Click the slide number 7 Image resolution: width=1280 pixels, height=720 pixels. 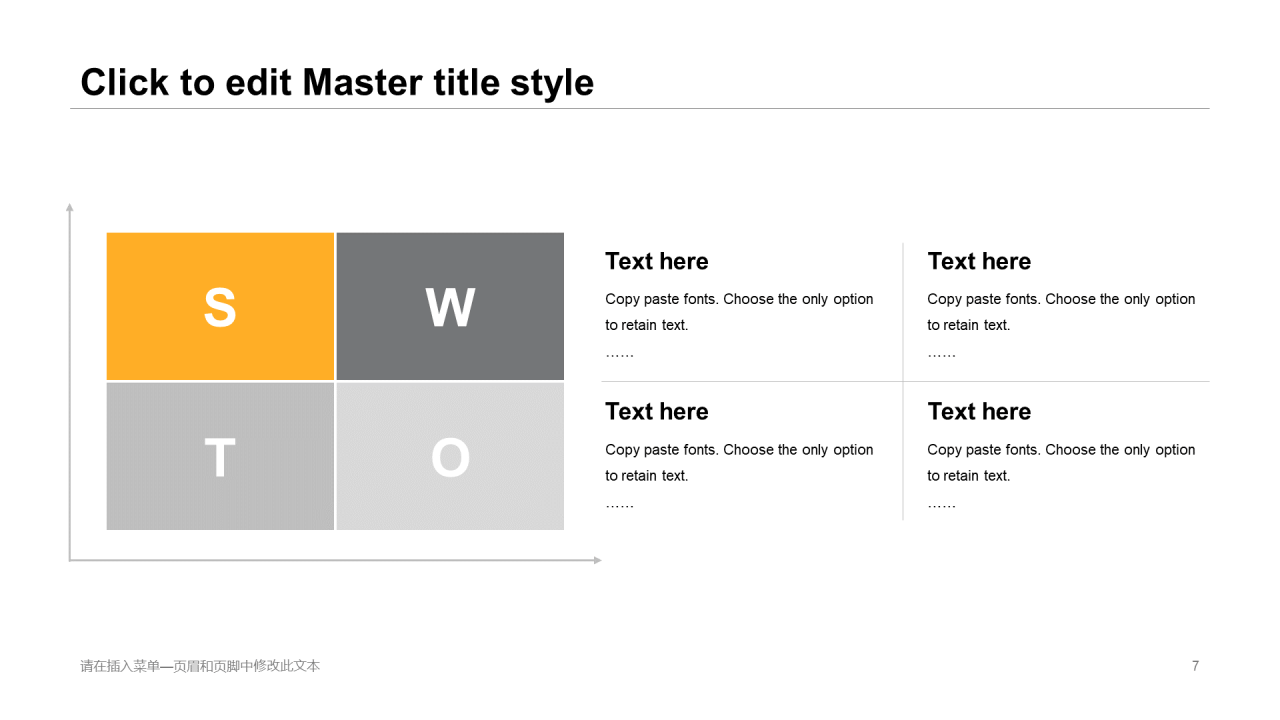[1195, 666]
